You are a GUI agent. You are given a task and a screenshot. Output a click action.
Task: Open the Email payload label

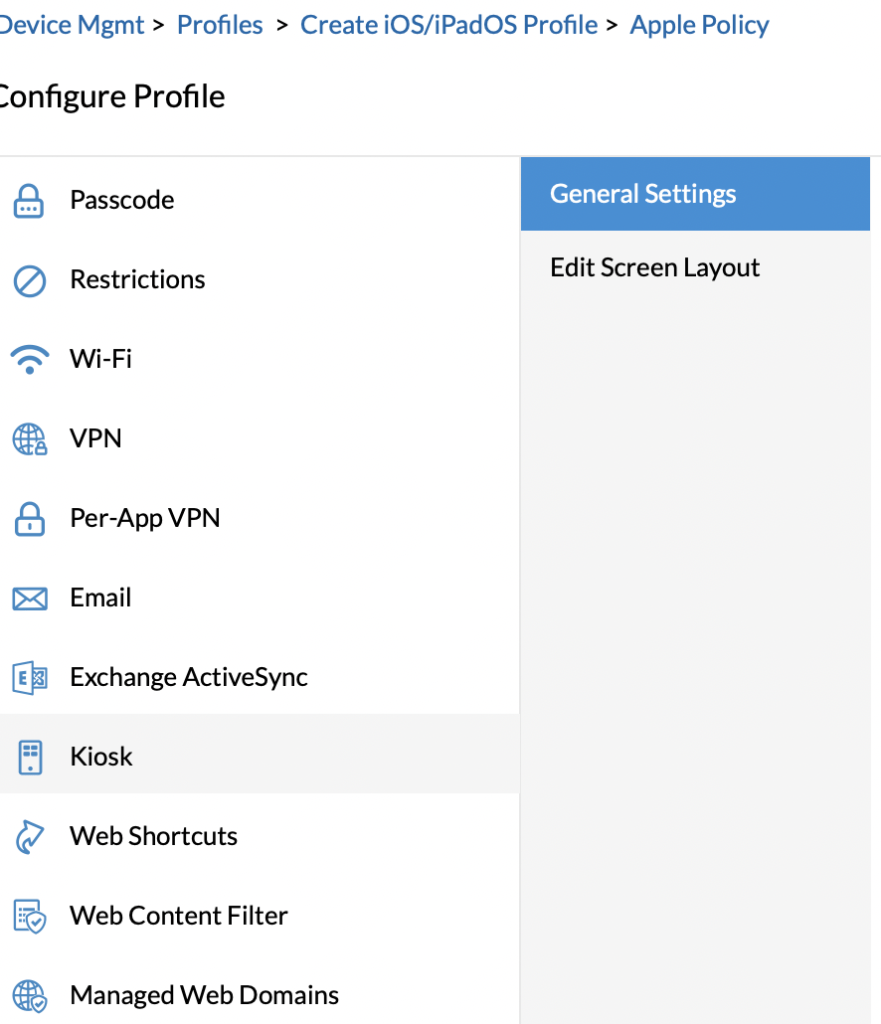(x=101, y=598)
